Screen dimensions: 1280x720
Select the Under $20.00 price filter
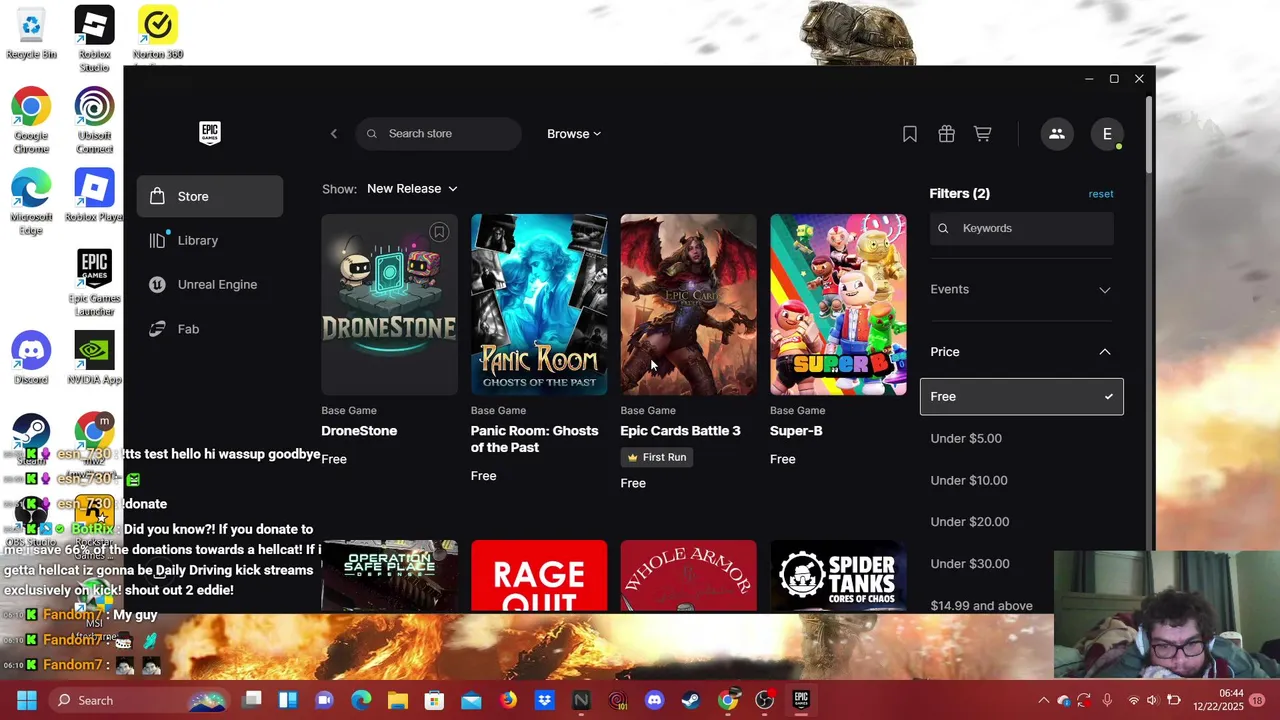(970, 522)
